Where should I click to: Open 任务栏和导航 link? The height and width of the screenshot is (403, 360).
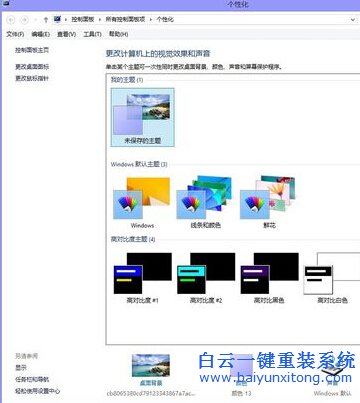[32, 379]
